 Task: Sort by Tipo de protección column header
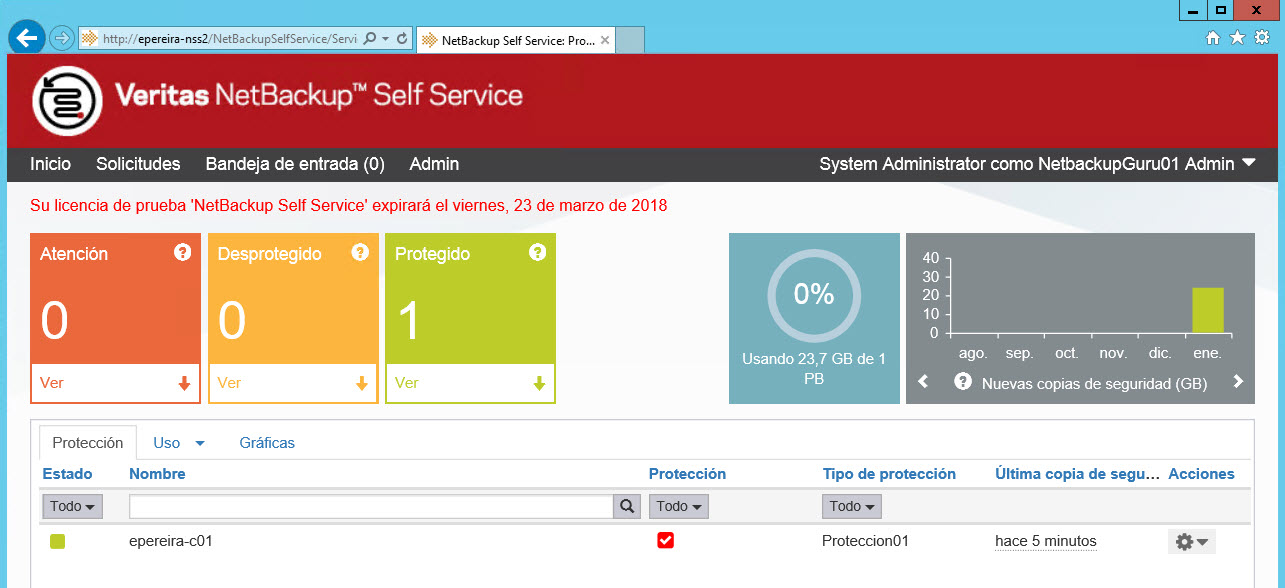[889, 474]
